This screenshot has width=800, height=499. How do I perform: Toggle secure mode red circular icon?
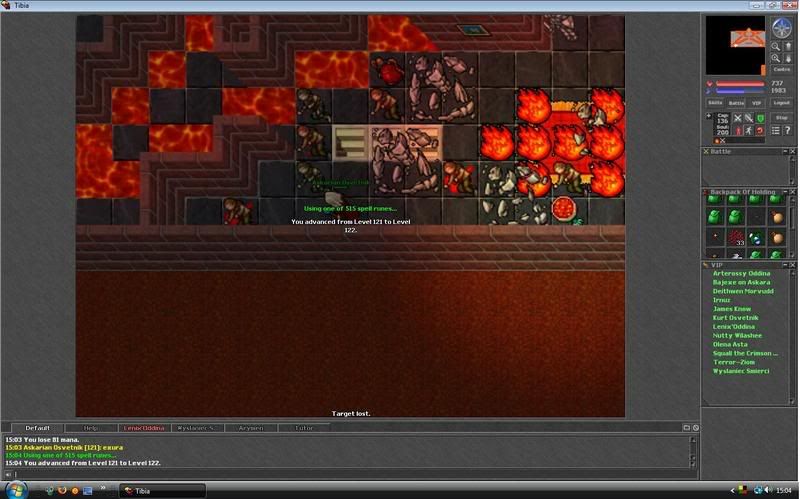(x=760, y=131)
